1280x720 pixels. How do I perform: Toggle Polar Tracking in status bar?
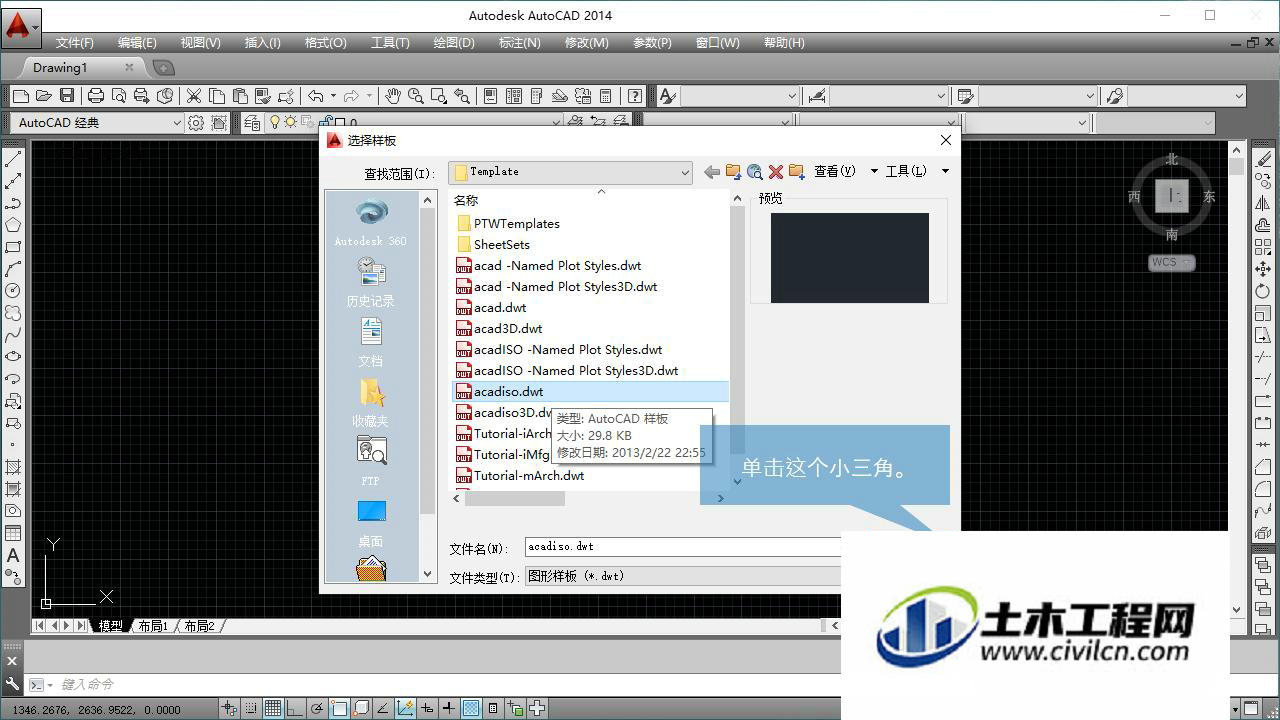[317, 709]
